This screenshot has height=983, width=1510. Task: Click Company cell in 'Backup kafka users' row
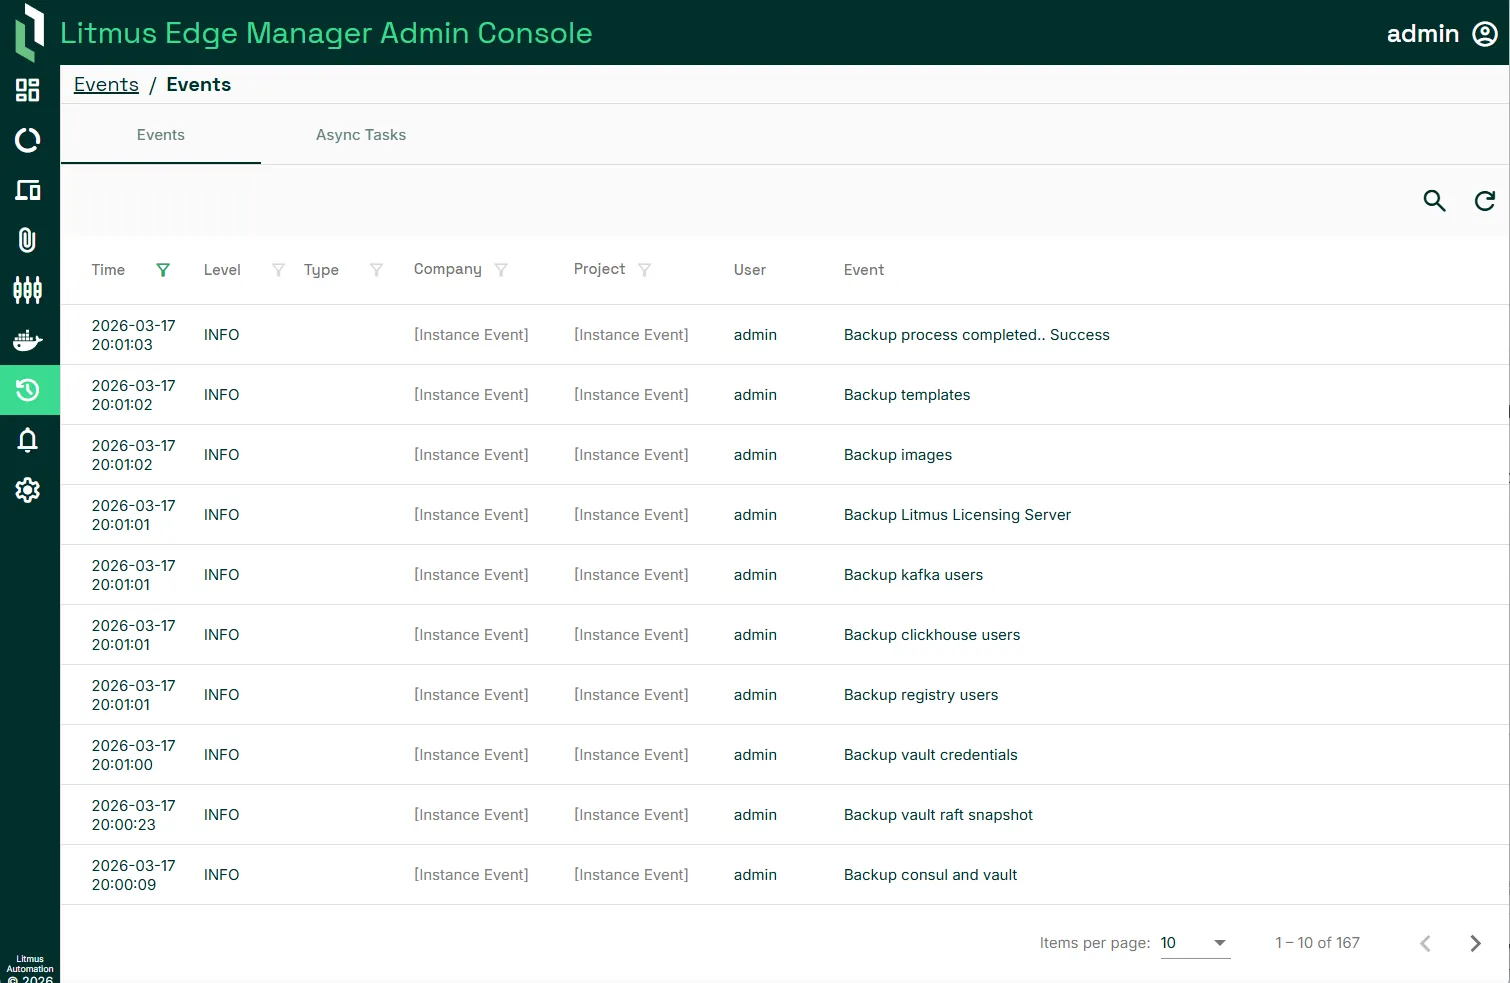tap(471, 575)
